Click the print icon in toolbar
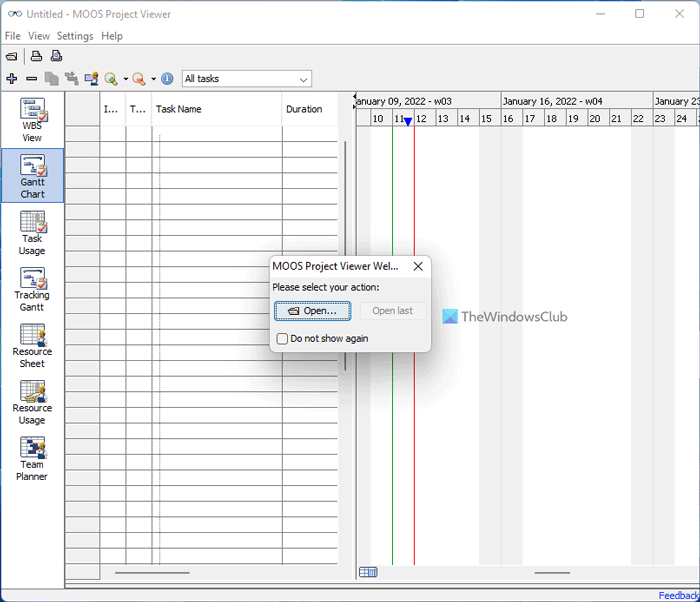This screenshot has height=602, width=700. pos(36,56)
